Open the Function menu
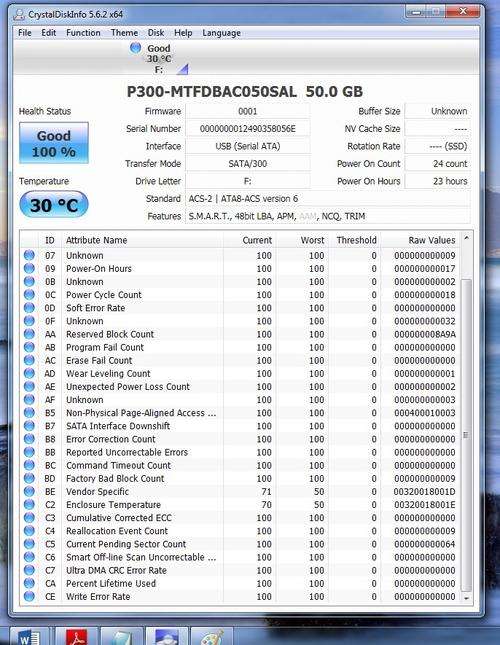The width and height of the screenshot is (500, 645). tap(83, 33)
